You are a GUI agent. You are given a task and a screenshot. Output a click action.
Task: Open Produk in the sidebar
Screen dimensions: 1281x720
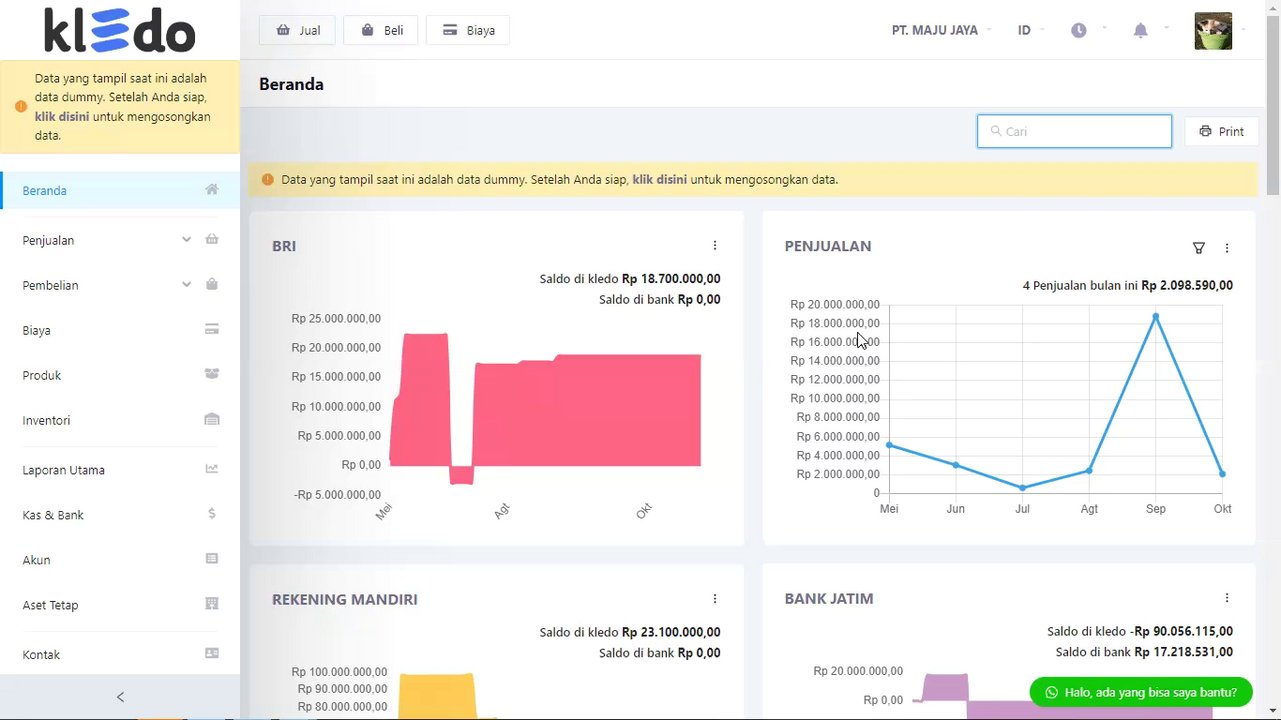pyautogui.click(x=120, y=375)
